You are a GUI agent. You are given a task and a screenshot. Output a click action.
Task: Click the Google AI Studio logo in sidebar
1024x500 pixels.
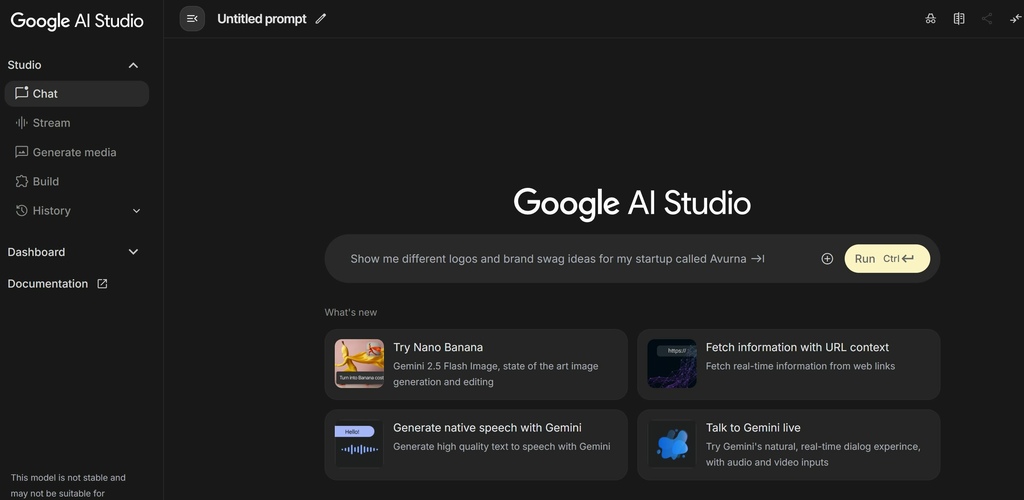tap(77, 20)
